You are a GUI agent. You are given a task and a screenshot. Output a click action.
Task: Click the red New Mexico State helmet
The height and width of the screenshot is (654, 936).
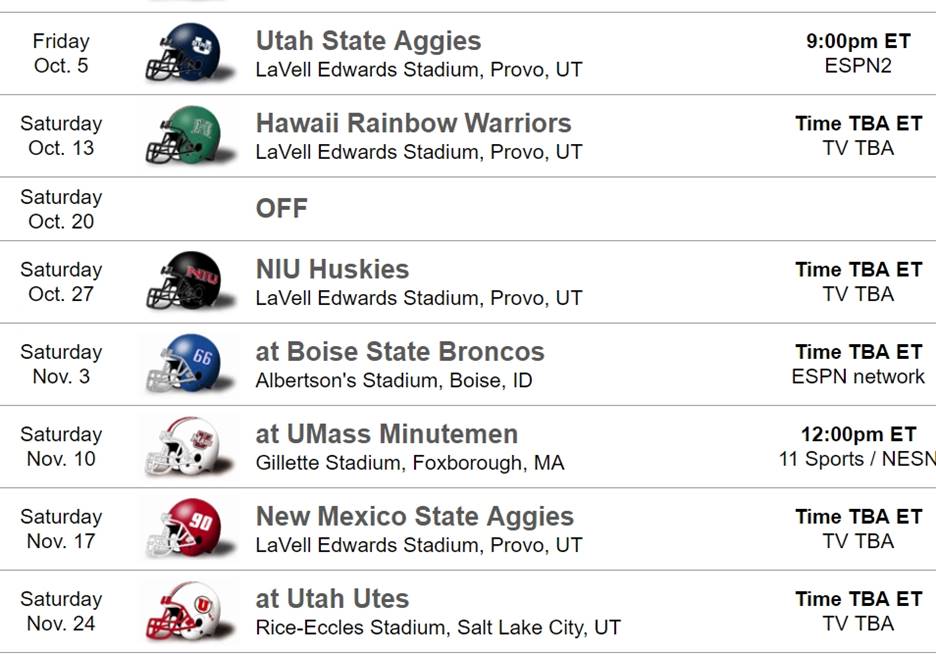coord(186,529)
